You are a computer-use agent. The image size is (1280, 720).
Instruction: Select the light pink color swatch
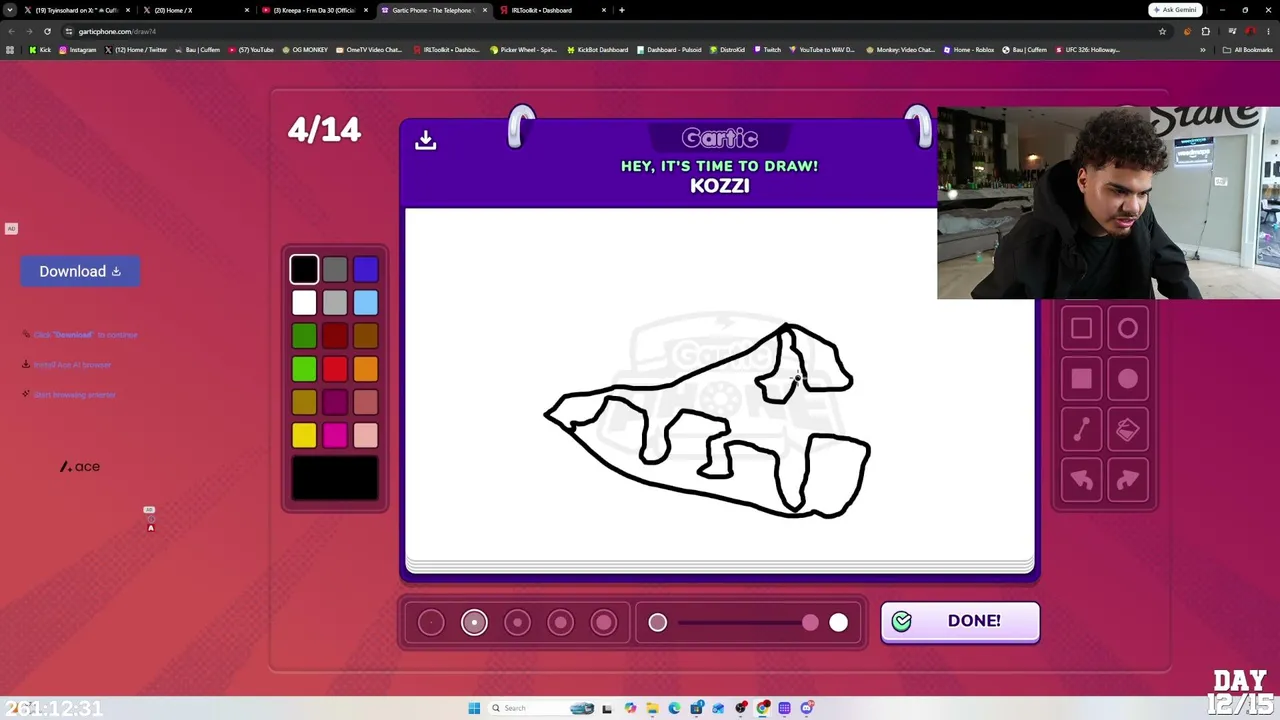point(366,435)
